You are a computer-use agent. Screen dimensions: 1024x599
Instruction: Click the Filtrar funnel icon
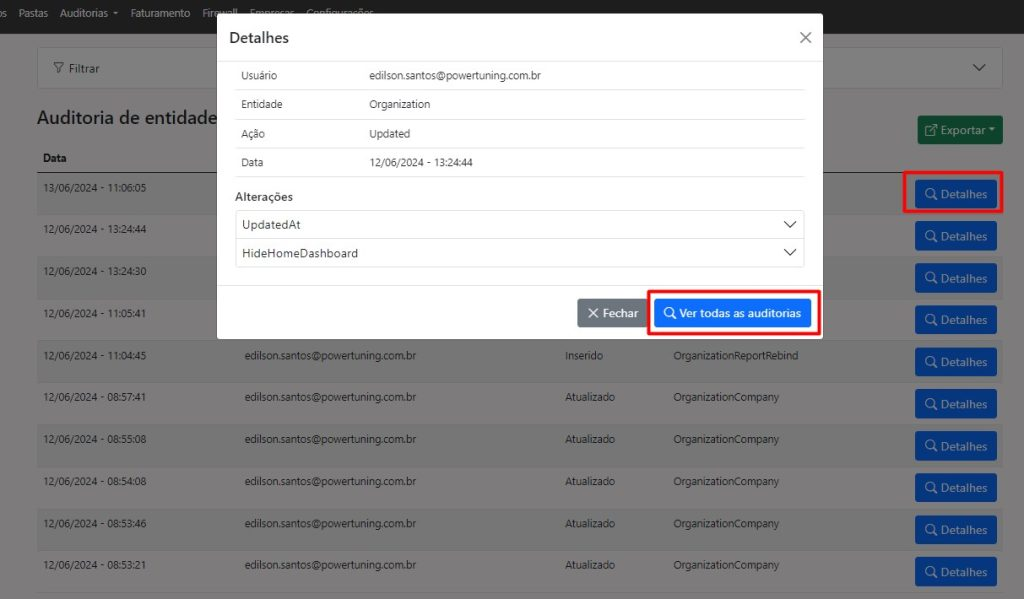pos(58,69)
